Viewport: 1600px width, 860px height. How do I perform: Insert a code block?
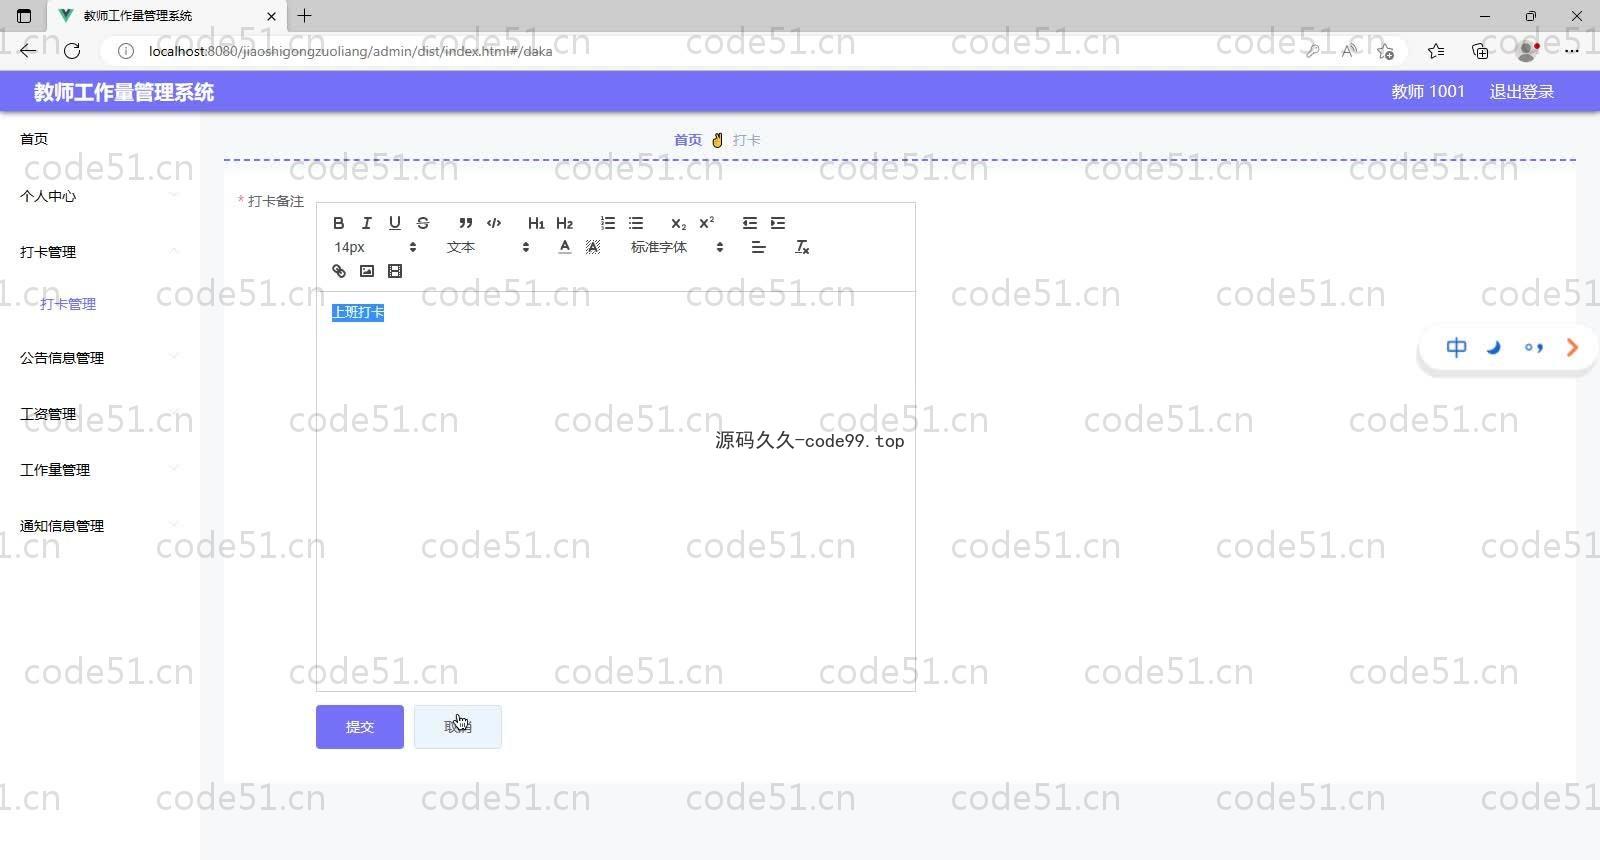point(494,223)
